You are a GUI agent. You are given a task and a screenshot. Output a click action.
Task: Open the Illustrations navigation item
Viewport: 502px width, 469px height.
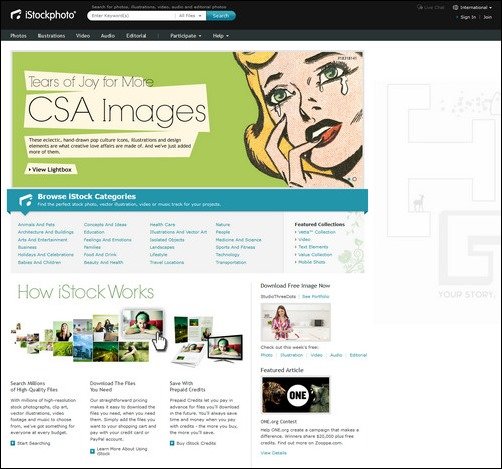pyautogui.click(x=51, y=36)
